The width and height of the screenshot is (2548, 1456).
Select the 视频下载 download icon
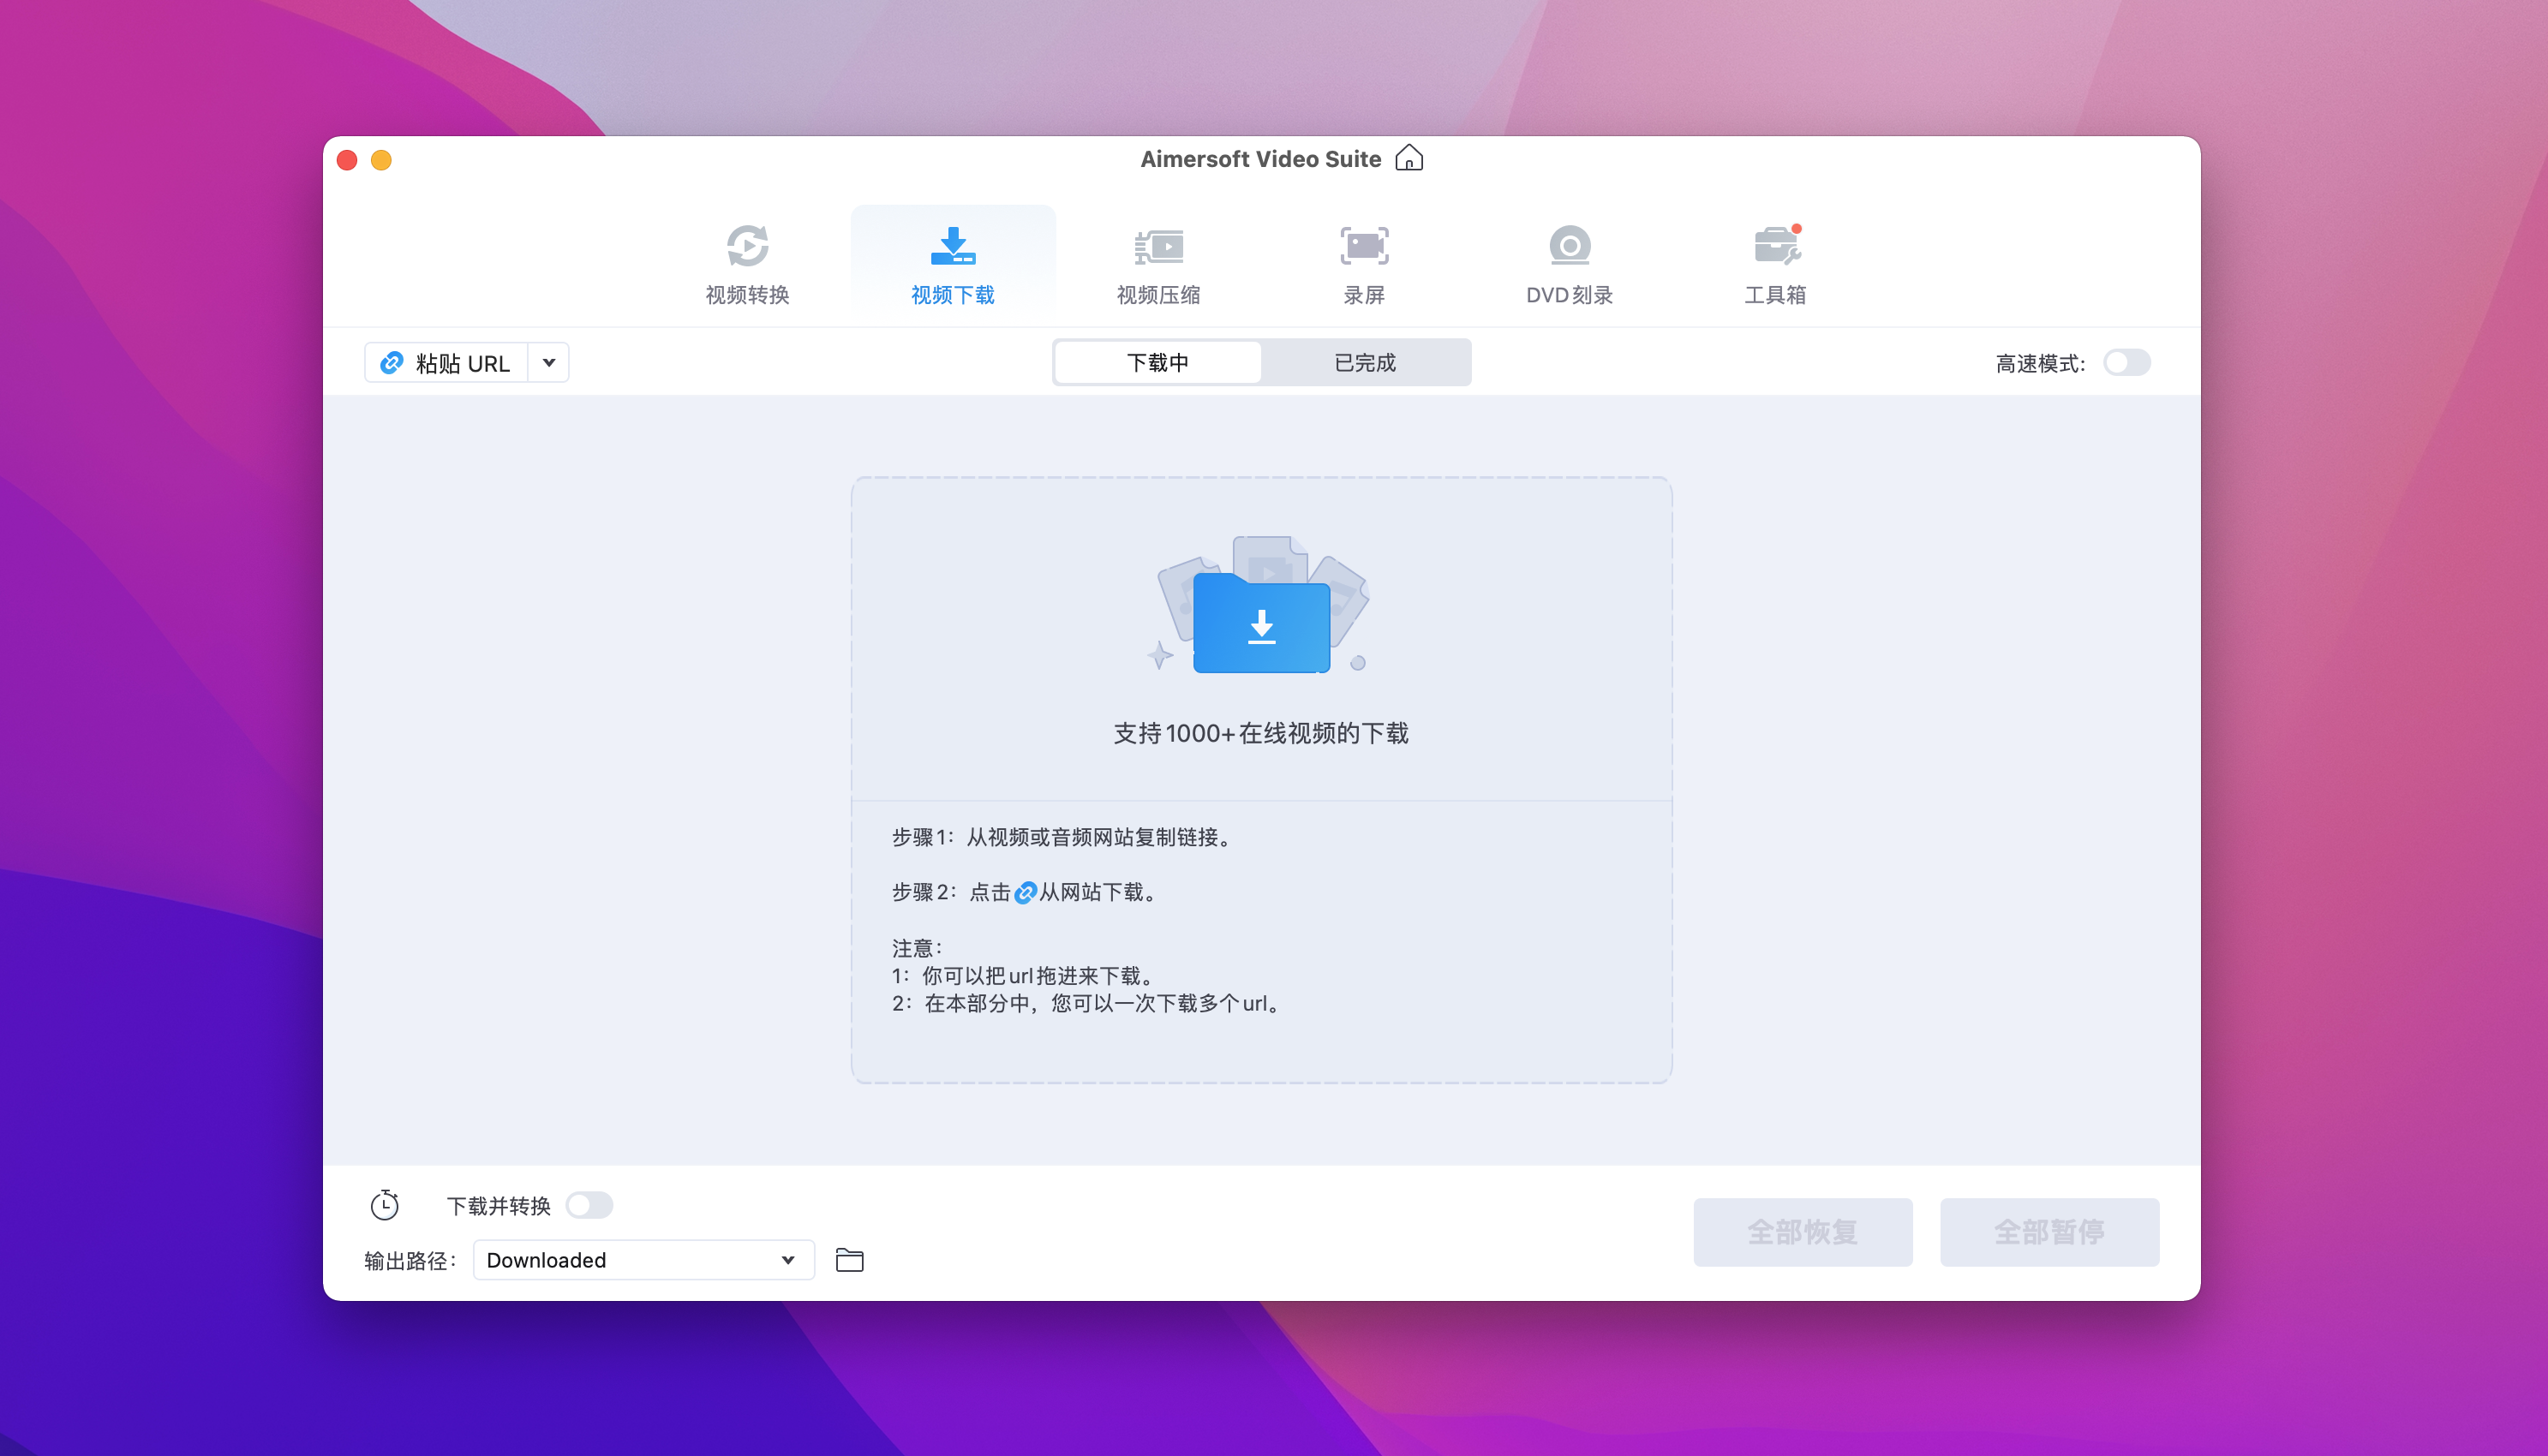(x=952, y=246)
